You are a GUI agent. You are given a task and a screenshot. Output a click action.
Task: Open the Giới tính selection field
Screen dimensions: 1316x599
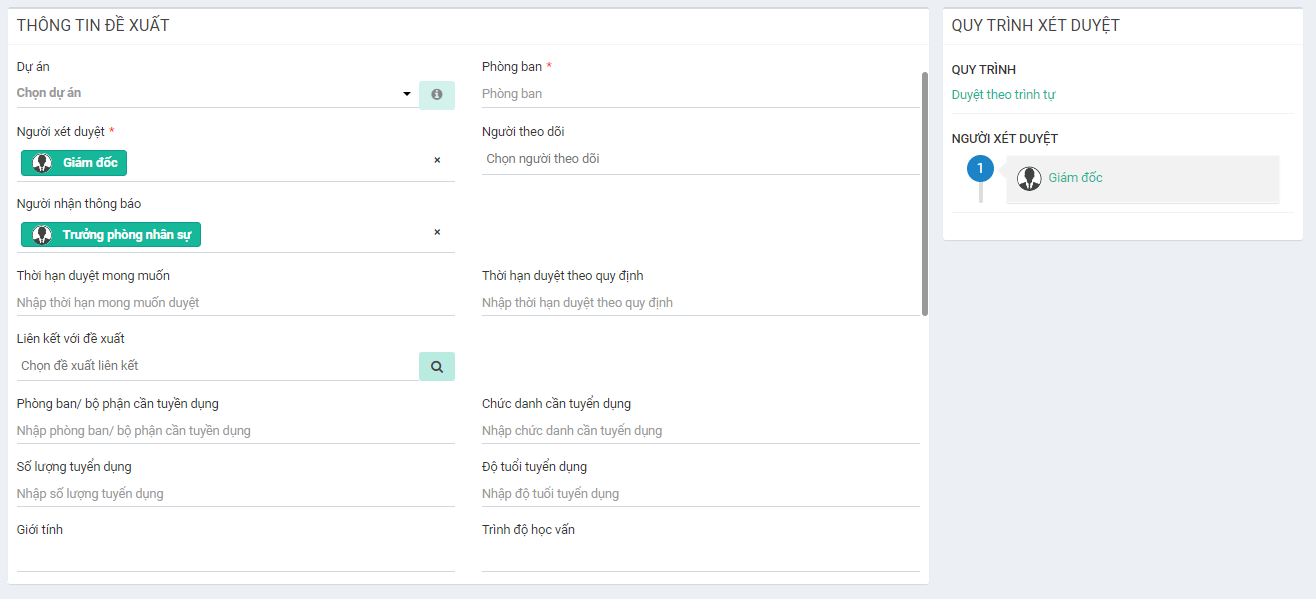point(236,557)
